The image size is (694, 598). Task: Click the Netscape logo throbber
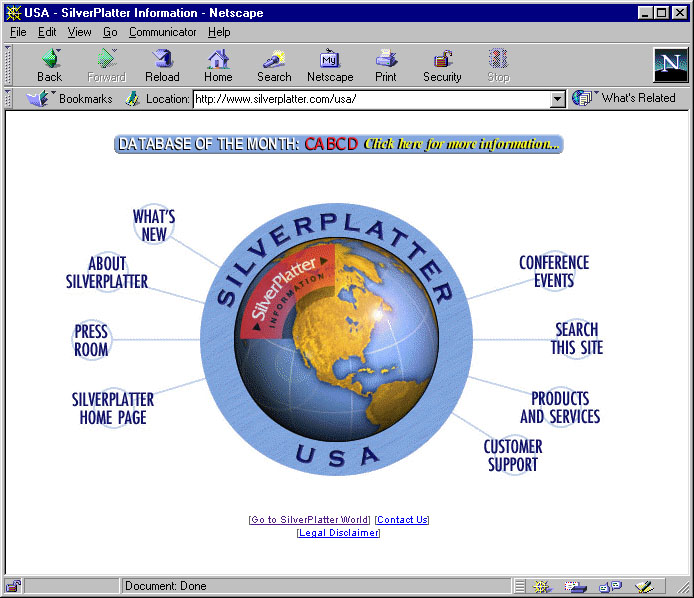[670, 65]
